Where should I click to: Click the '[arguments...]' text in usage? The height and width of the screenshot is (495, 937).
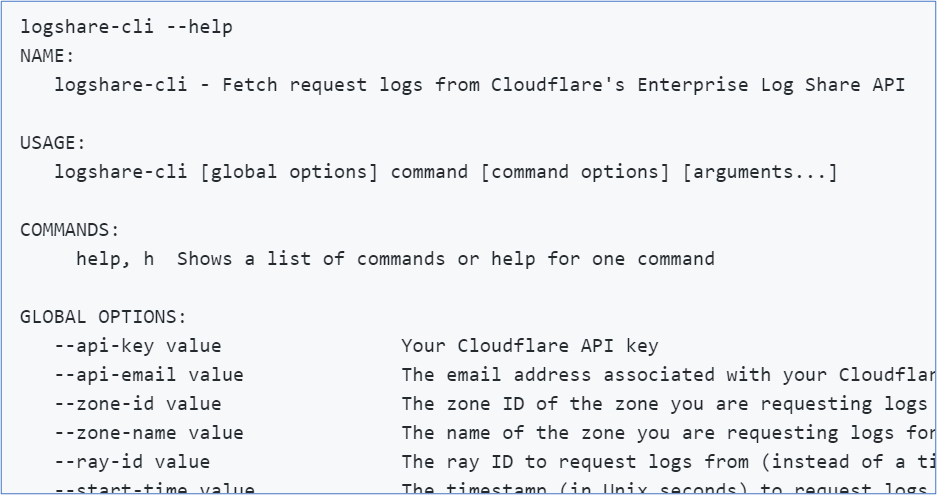[760, 172]
